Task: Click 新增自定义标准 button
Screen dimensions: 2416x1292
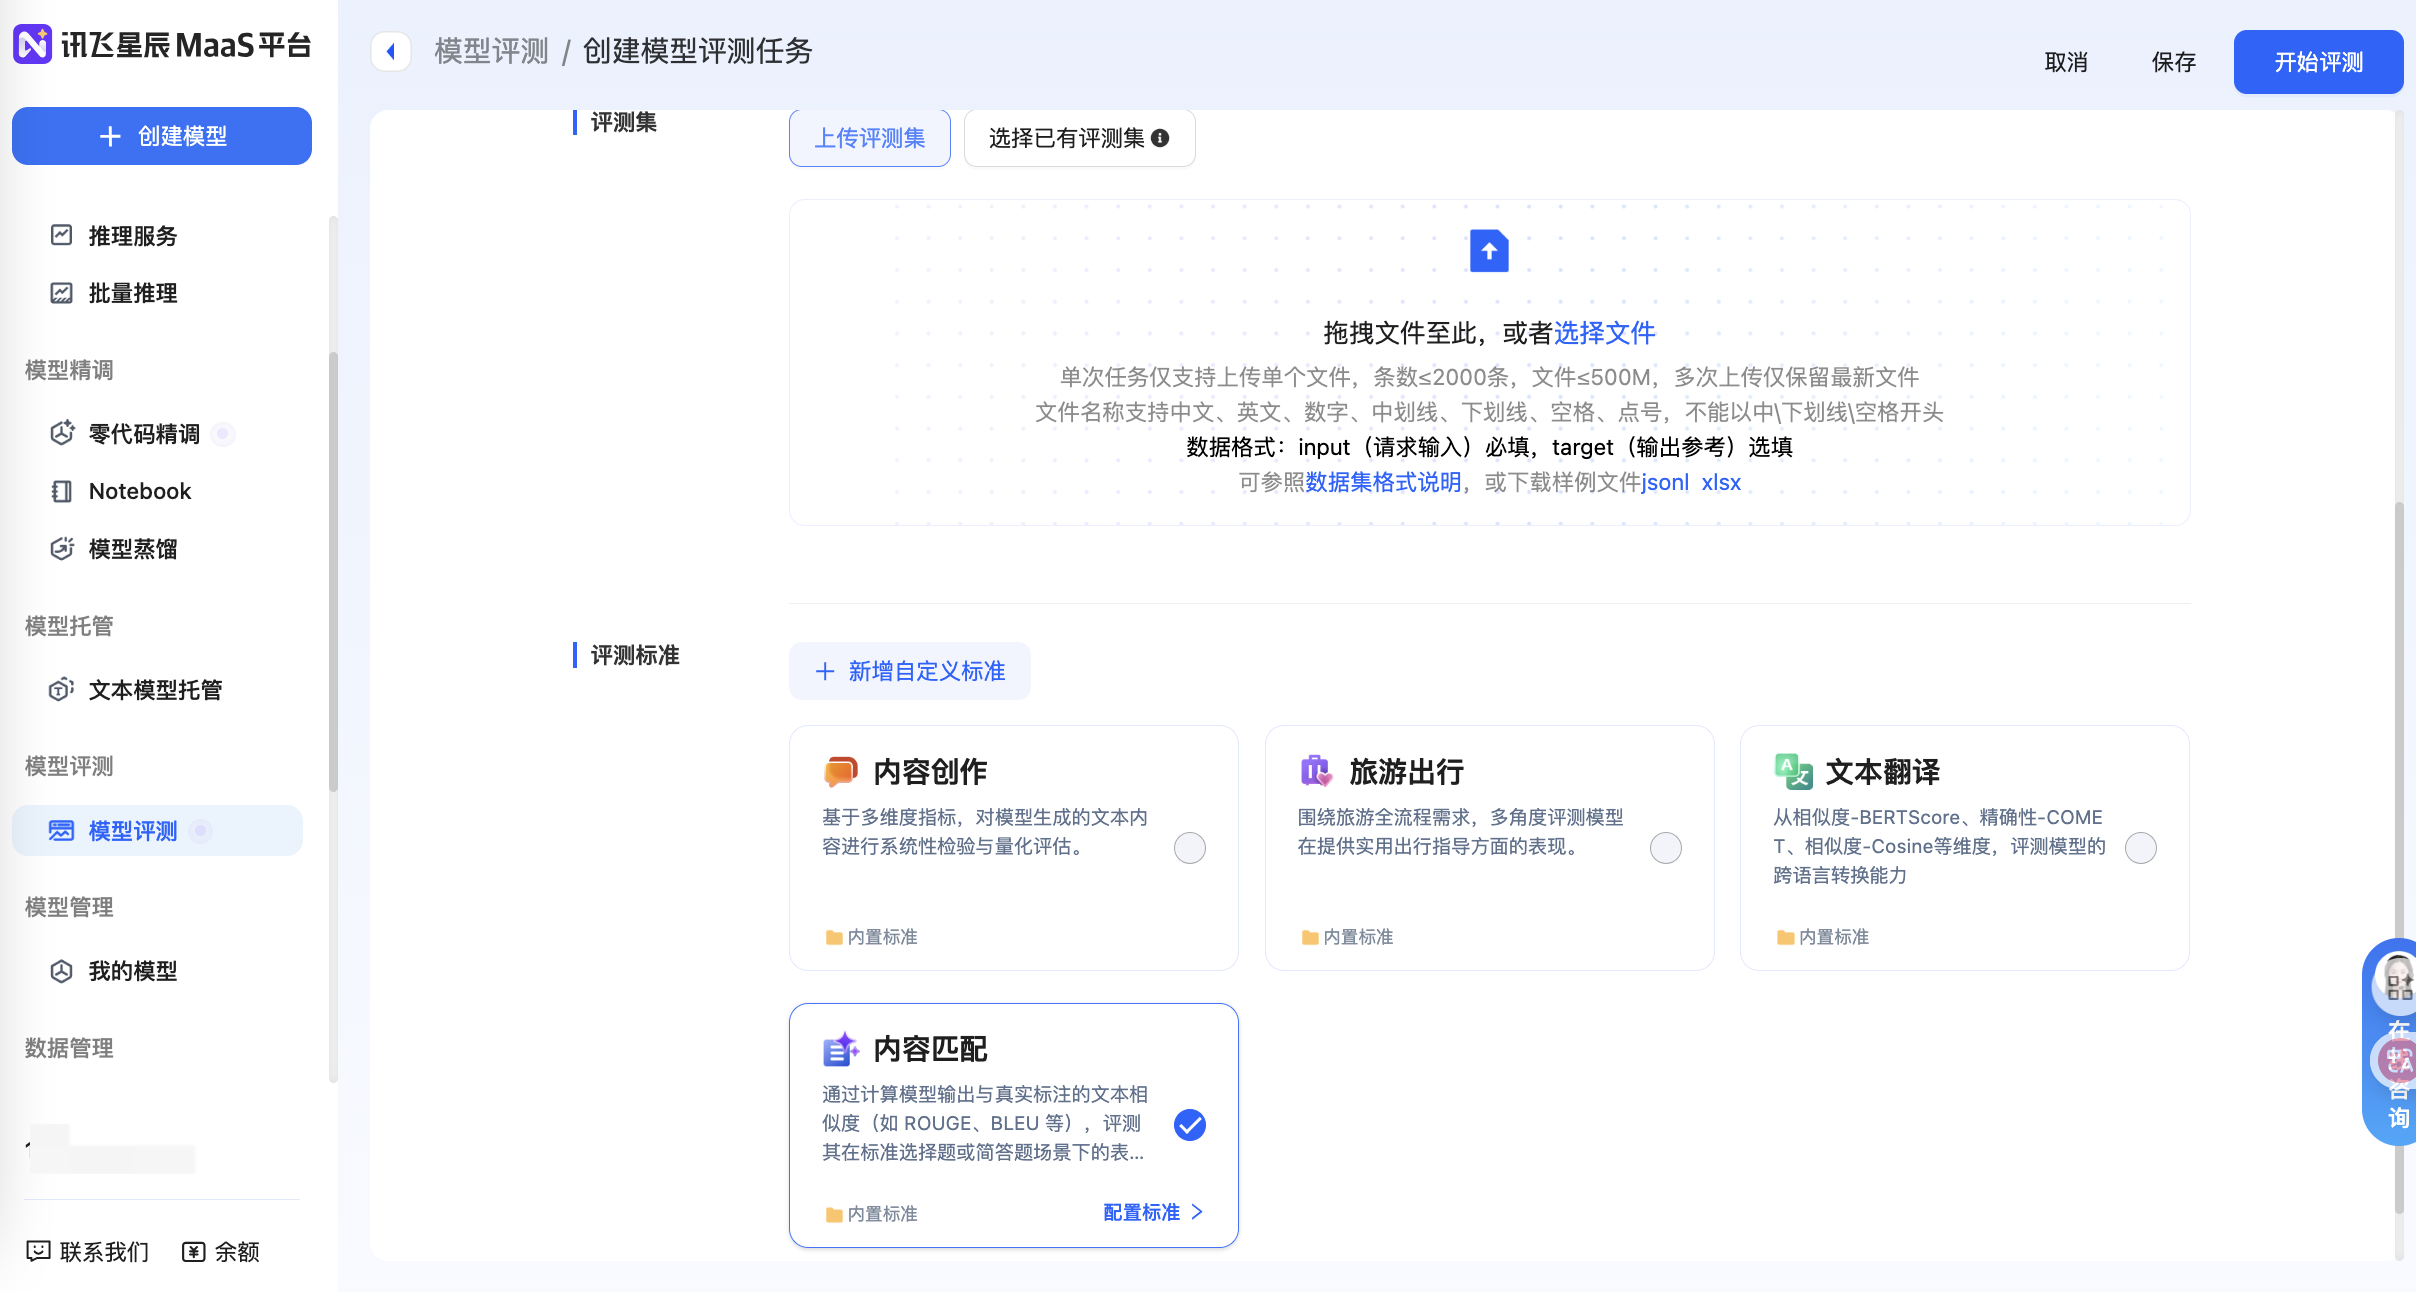Action: tap(909, 671)
